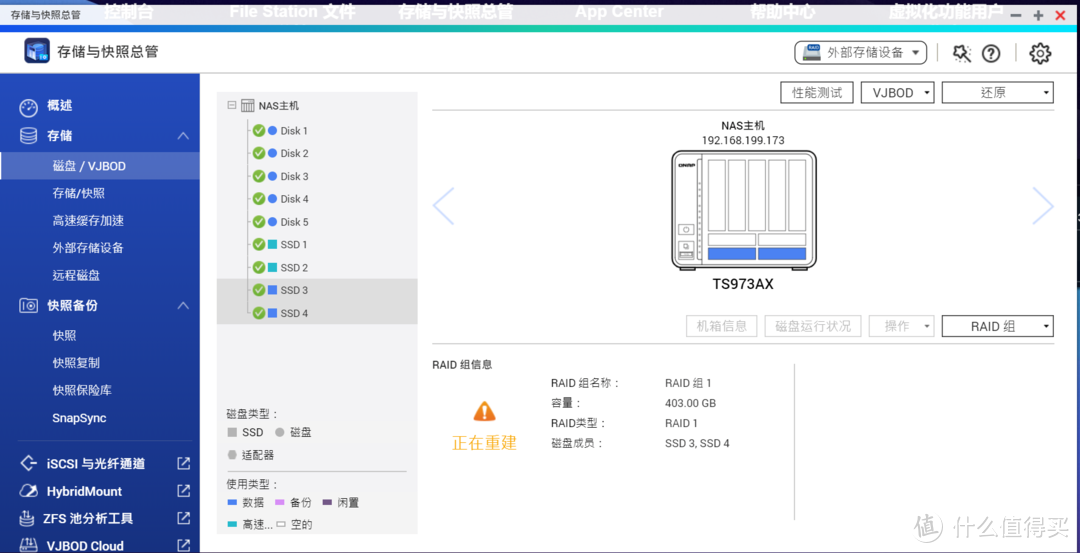This screenshot has height=553, width=1080.
Task: Show the next enclosure with right arrow
Action: coord(1043,205)
